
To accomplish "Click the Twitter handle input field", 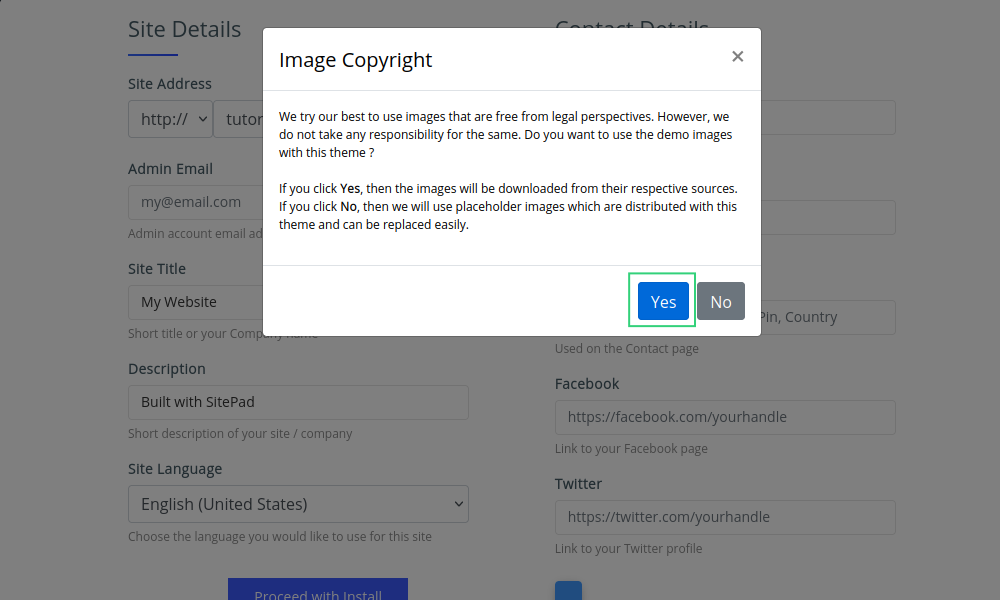I will (x=725, y=517).
